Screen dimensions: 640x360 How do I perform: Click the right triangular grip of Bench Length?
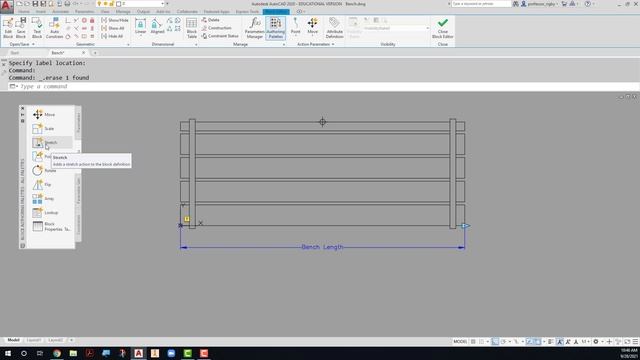tap(465, 226)
